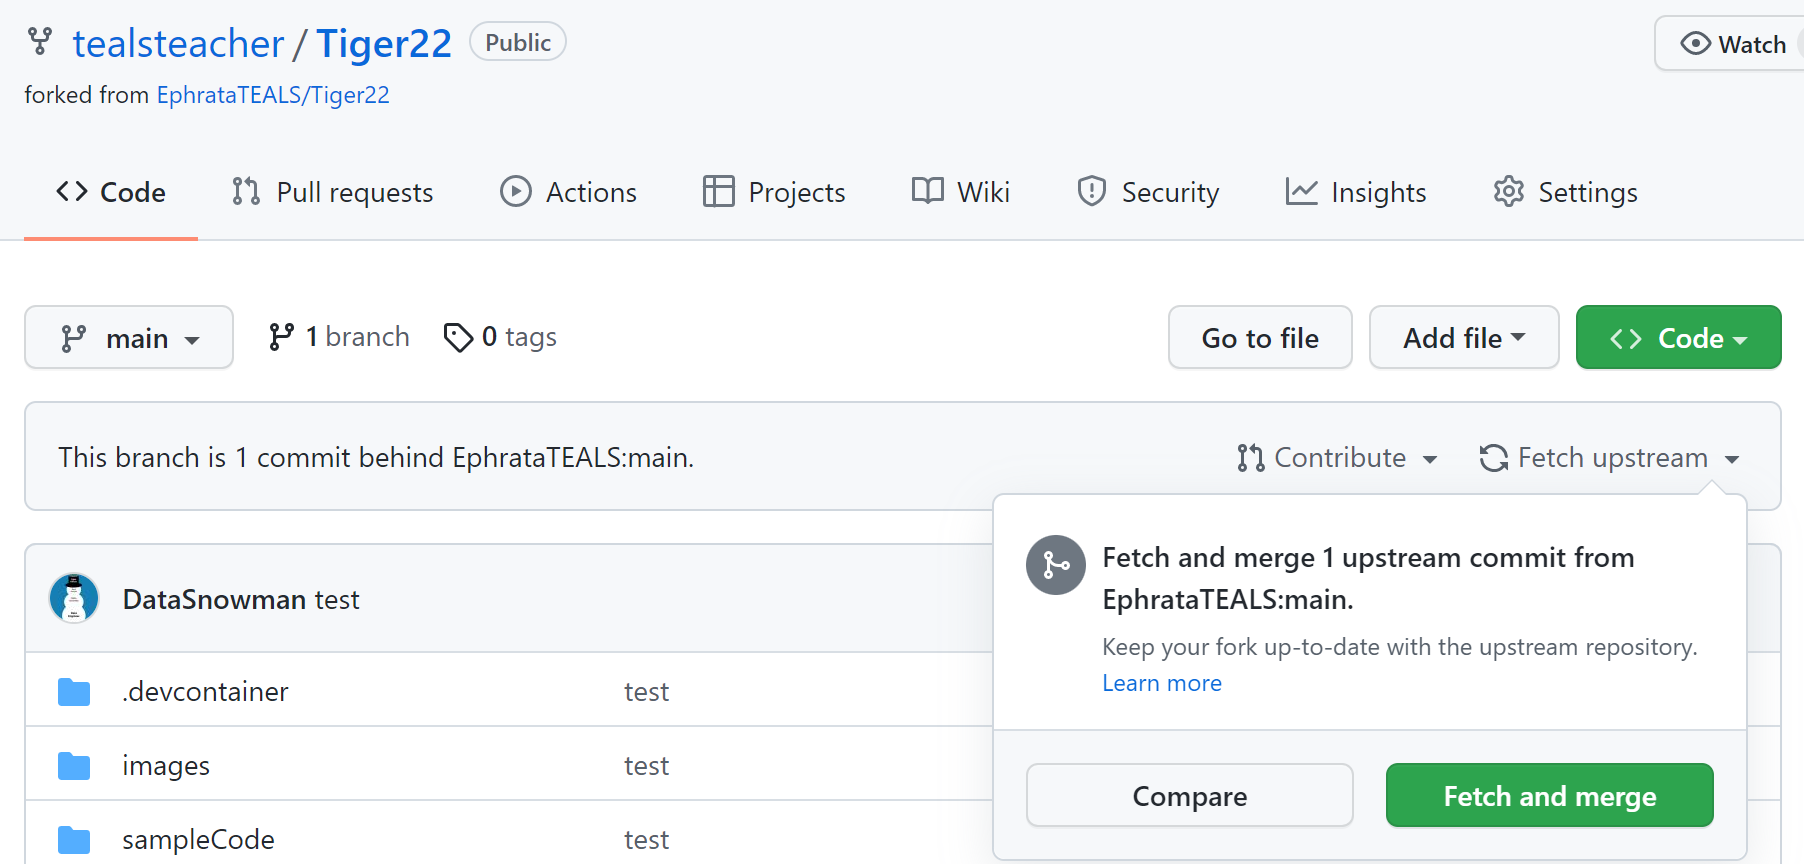Viewport: 1804px width, 864px height.
Task: Click the pull request icon in tabs
Action: (246, 191)
